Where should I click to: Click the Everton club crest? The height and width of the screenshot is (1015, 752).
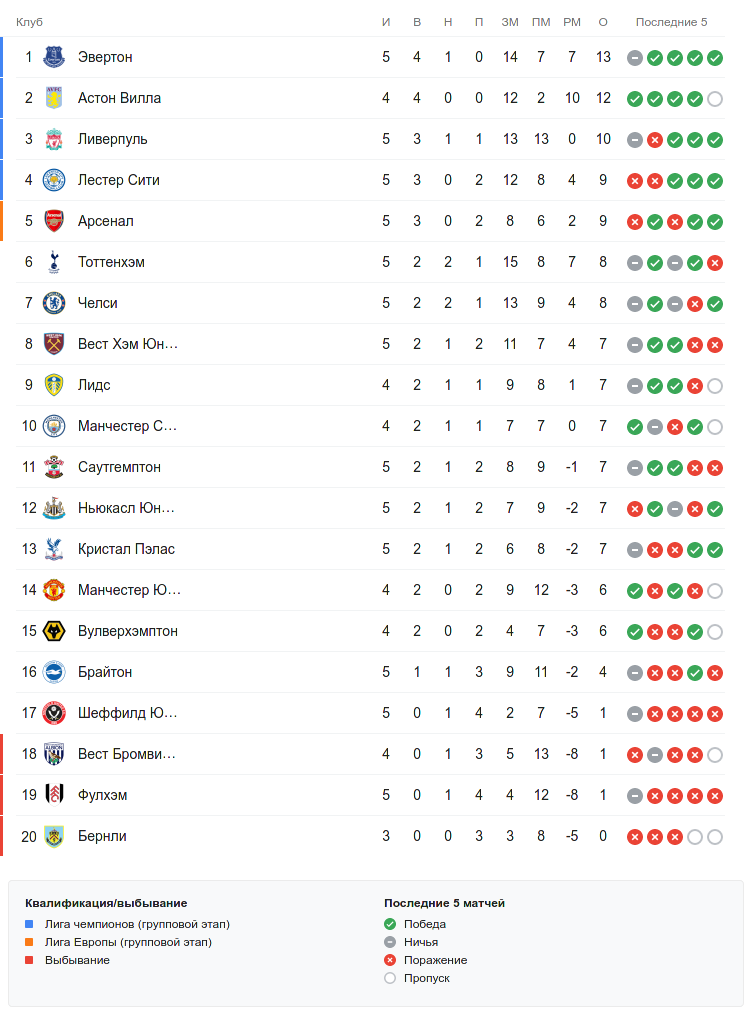tap(54, 57)
